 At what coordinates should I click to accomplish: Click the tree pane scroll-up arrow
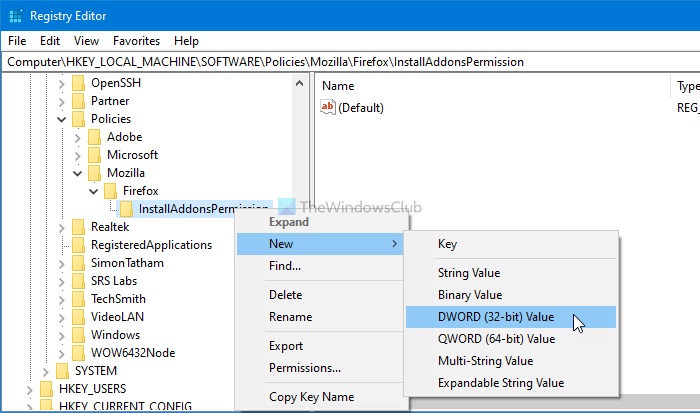(x=300, y=83)
